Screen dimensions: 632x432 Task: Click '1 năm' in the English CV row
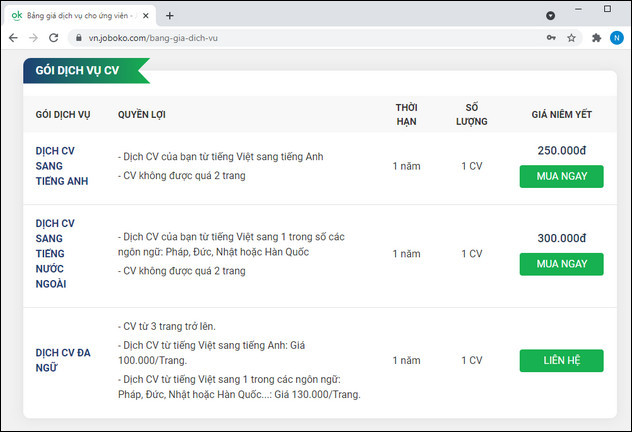click(x=406, y=166)
